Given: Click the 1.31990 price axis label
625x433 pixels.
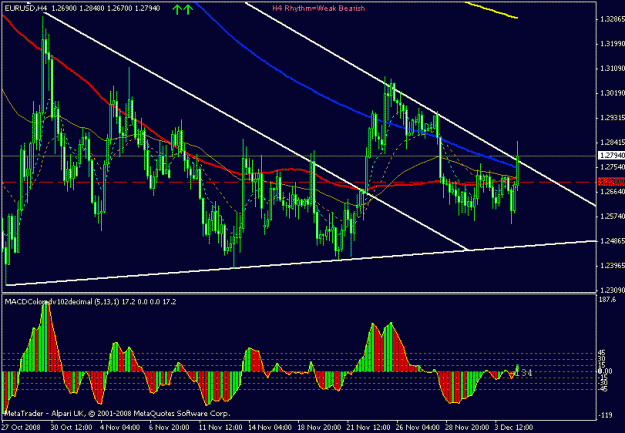Looking at the screenshot, I should [x=612, y=44].
